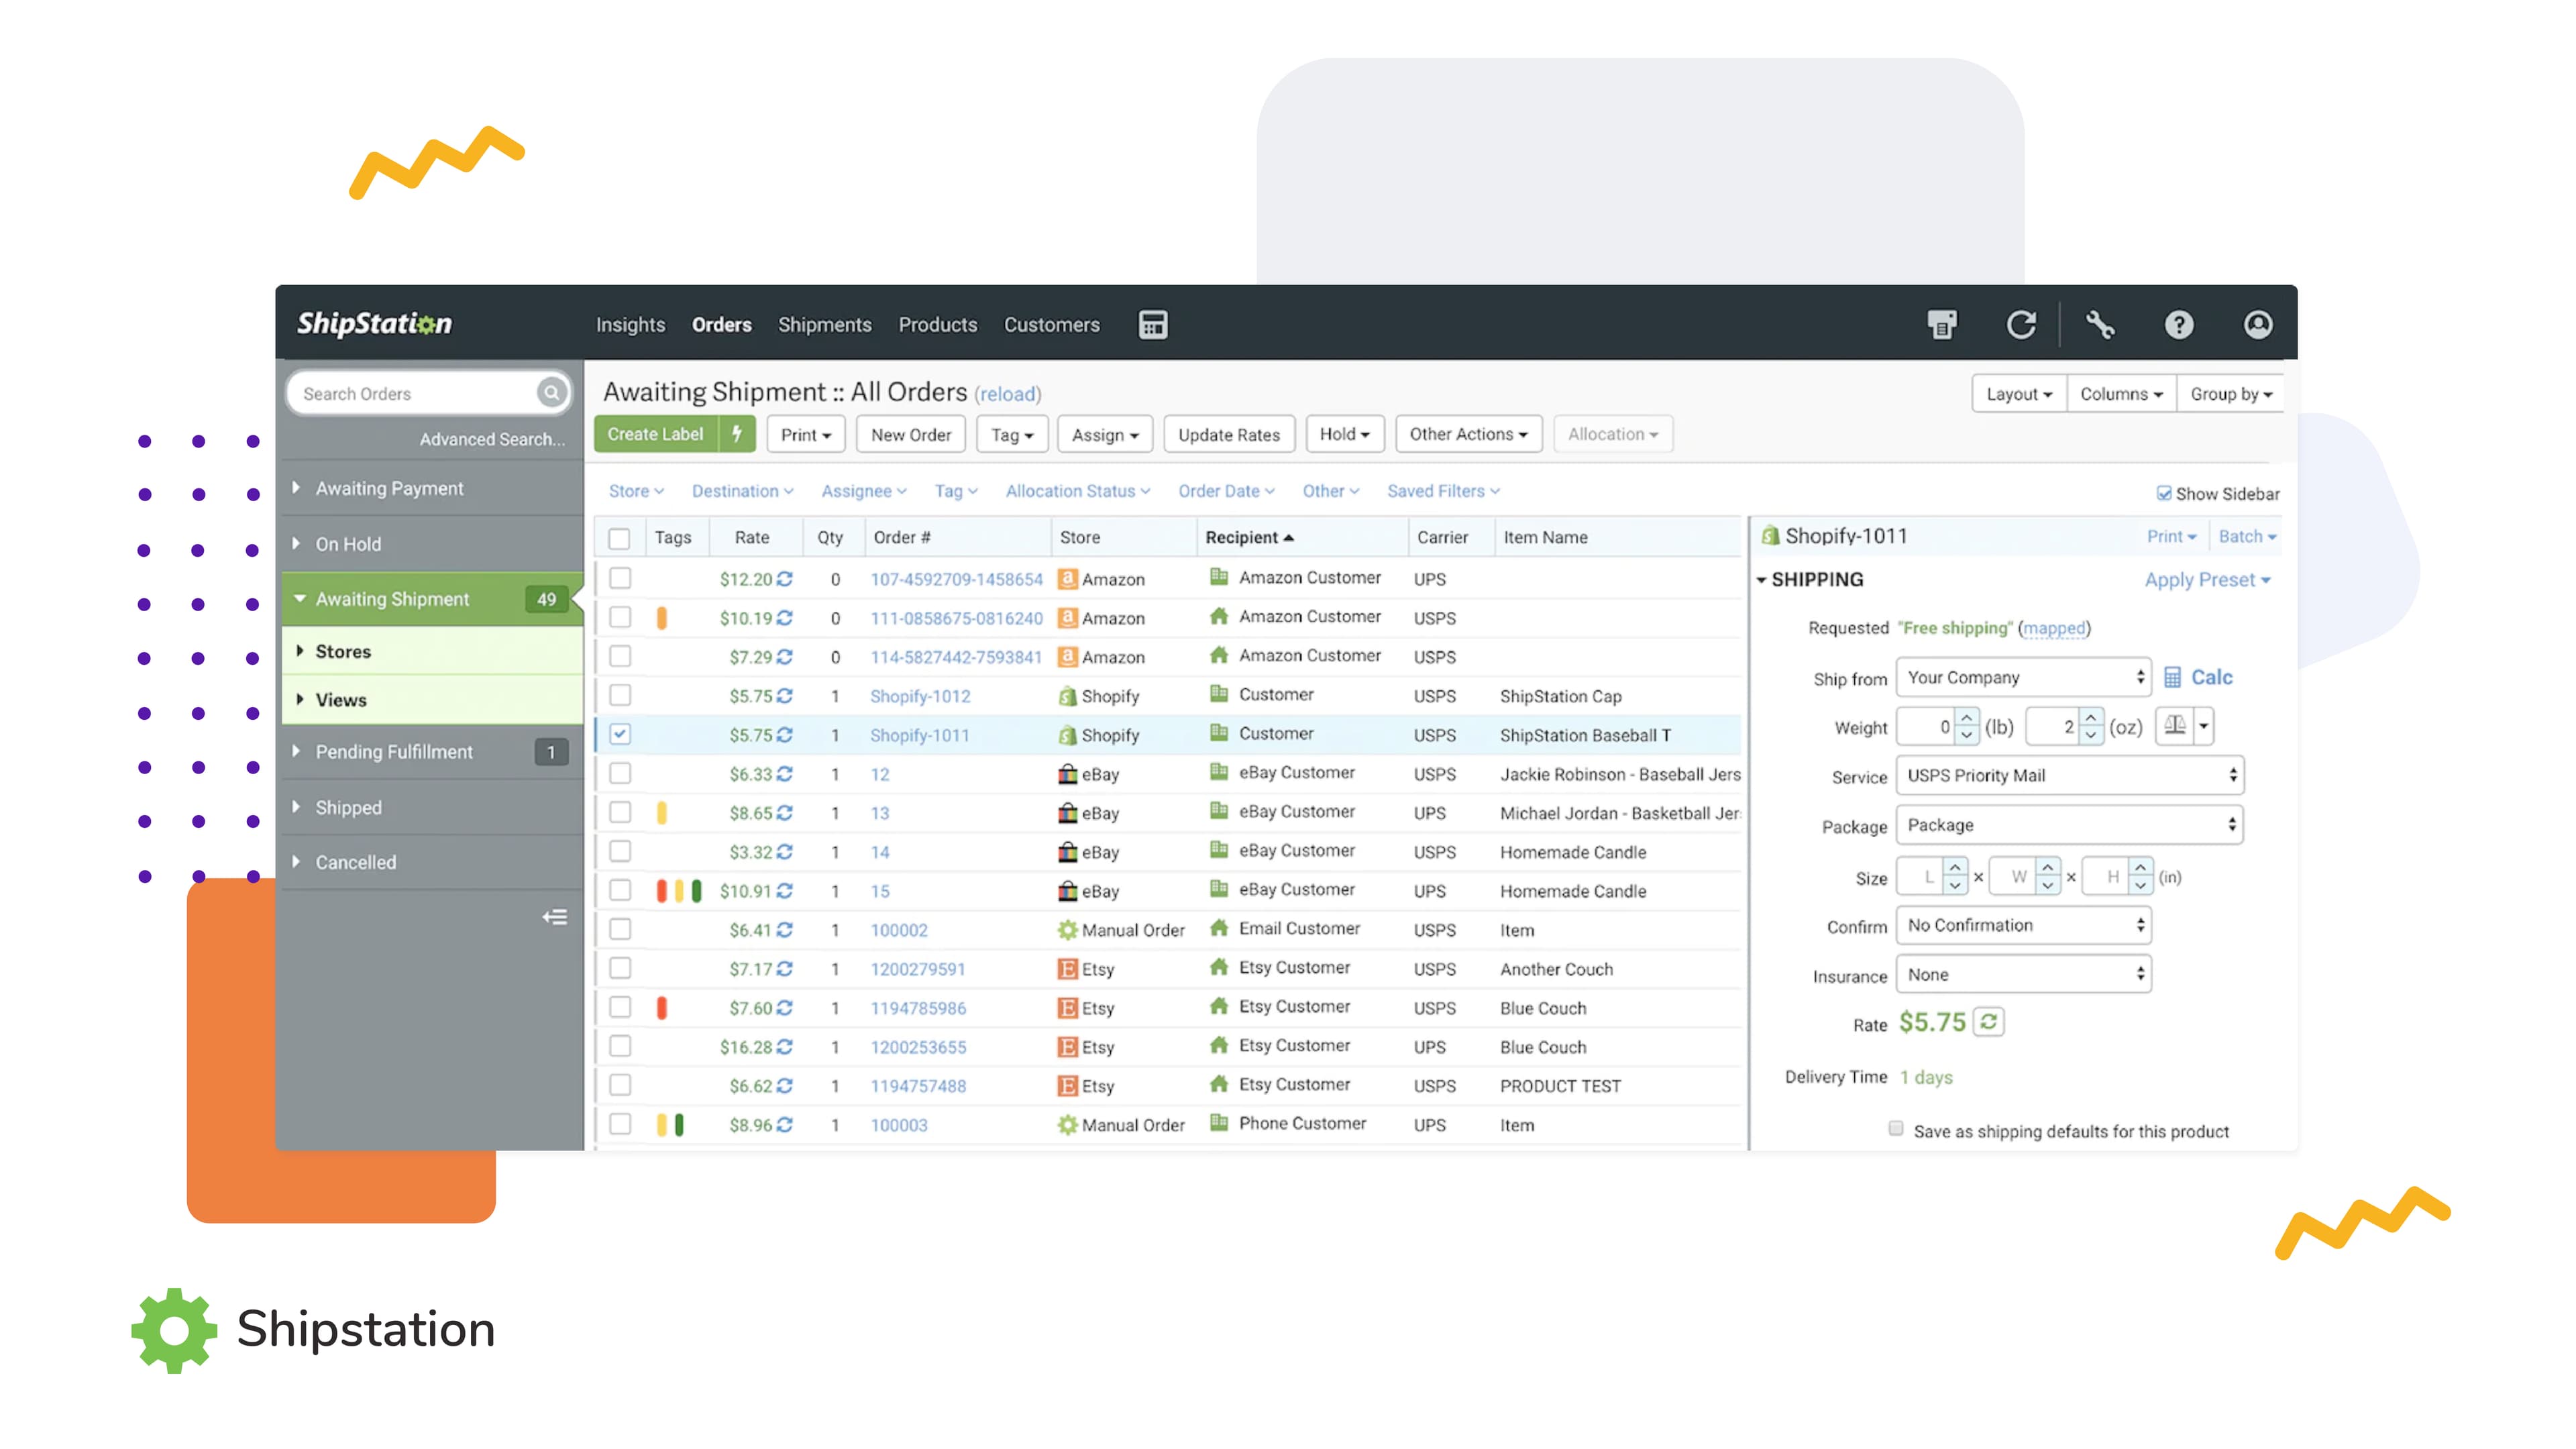Viewport: 2576px width, 1449px height.
Task: Click the New Order button
Action: (911, 434)
